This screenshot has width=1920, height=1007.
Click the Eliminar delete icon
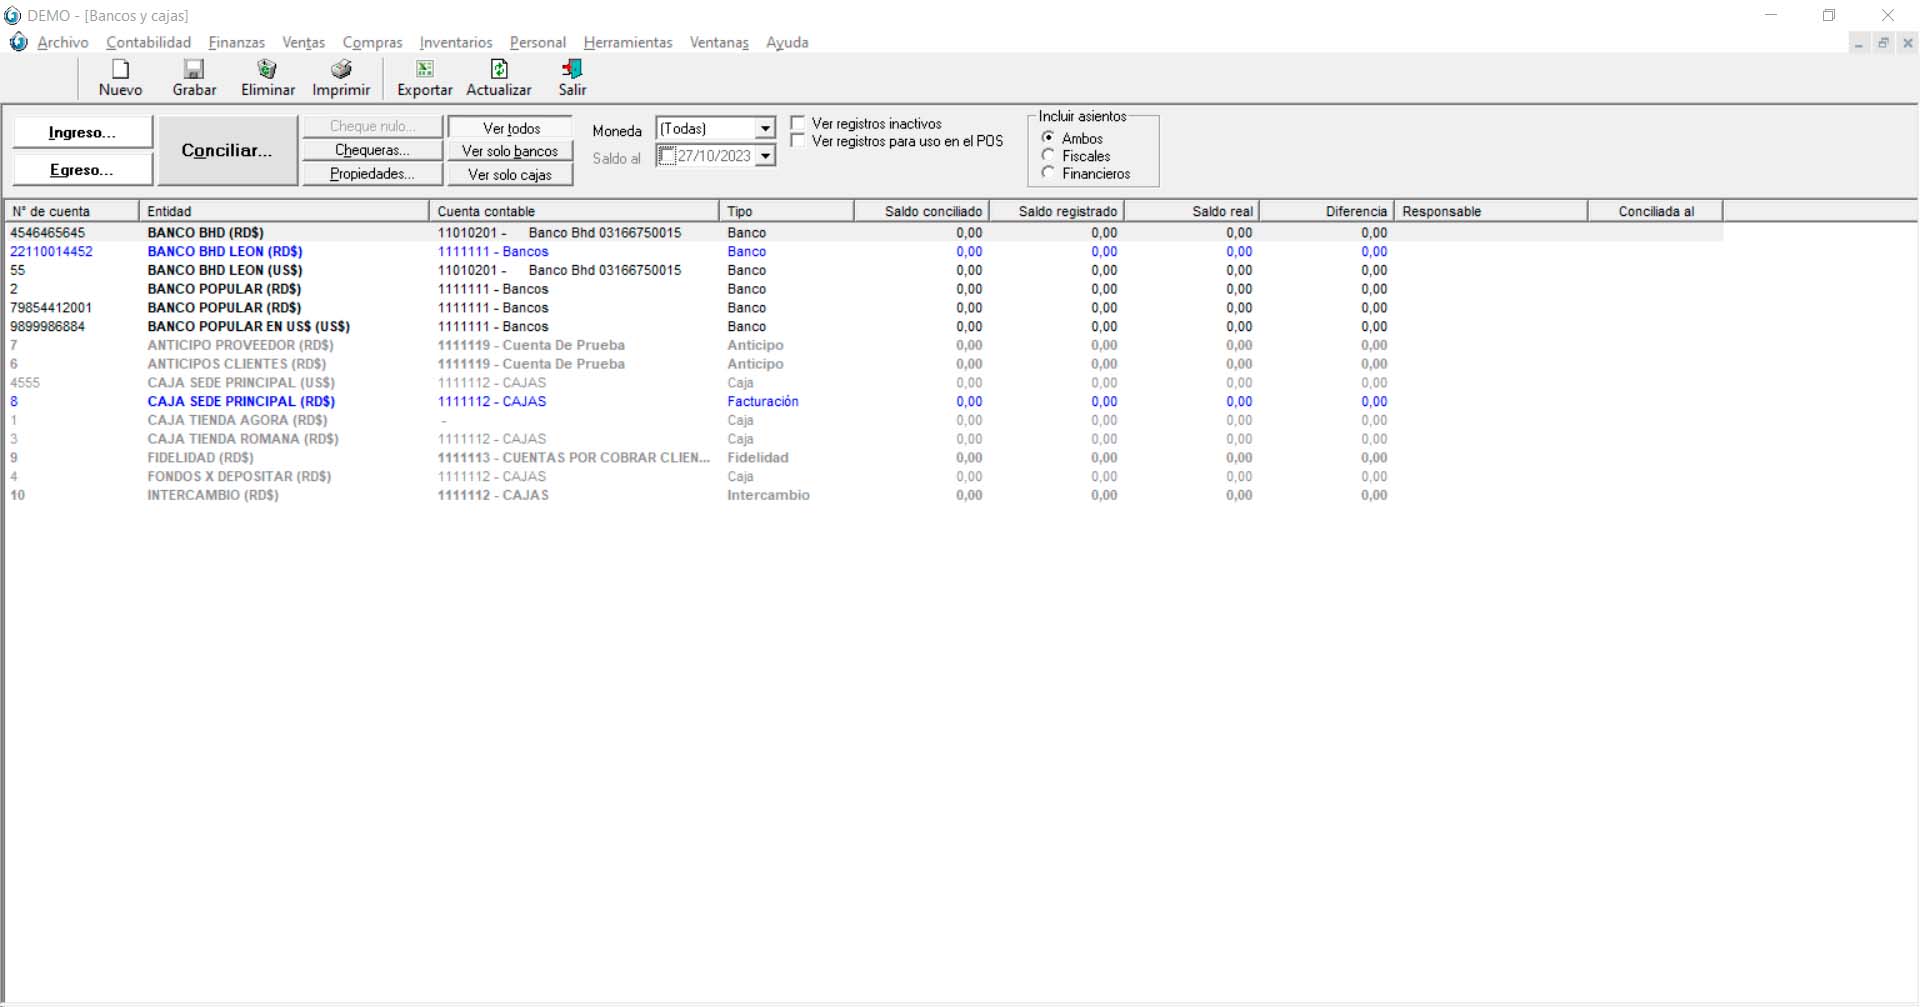(x=267, y=69)
